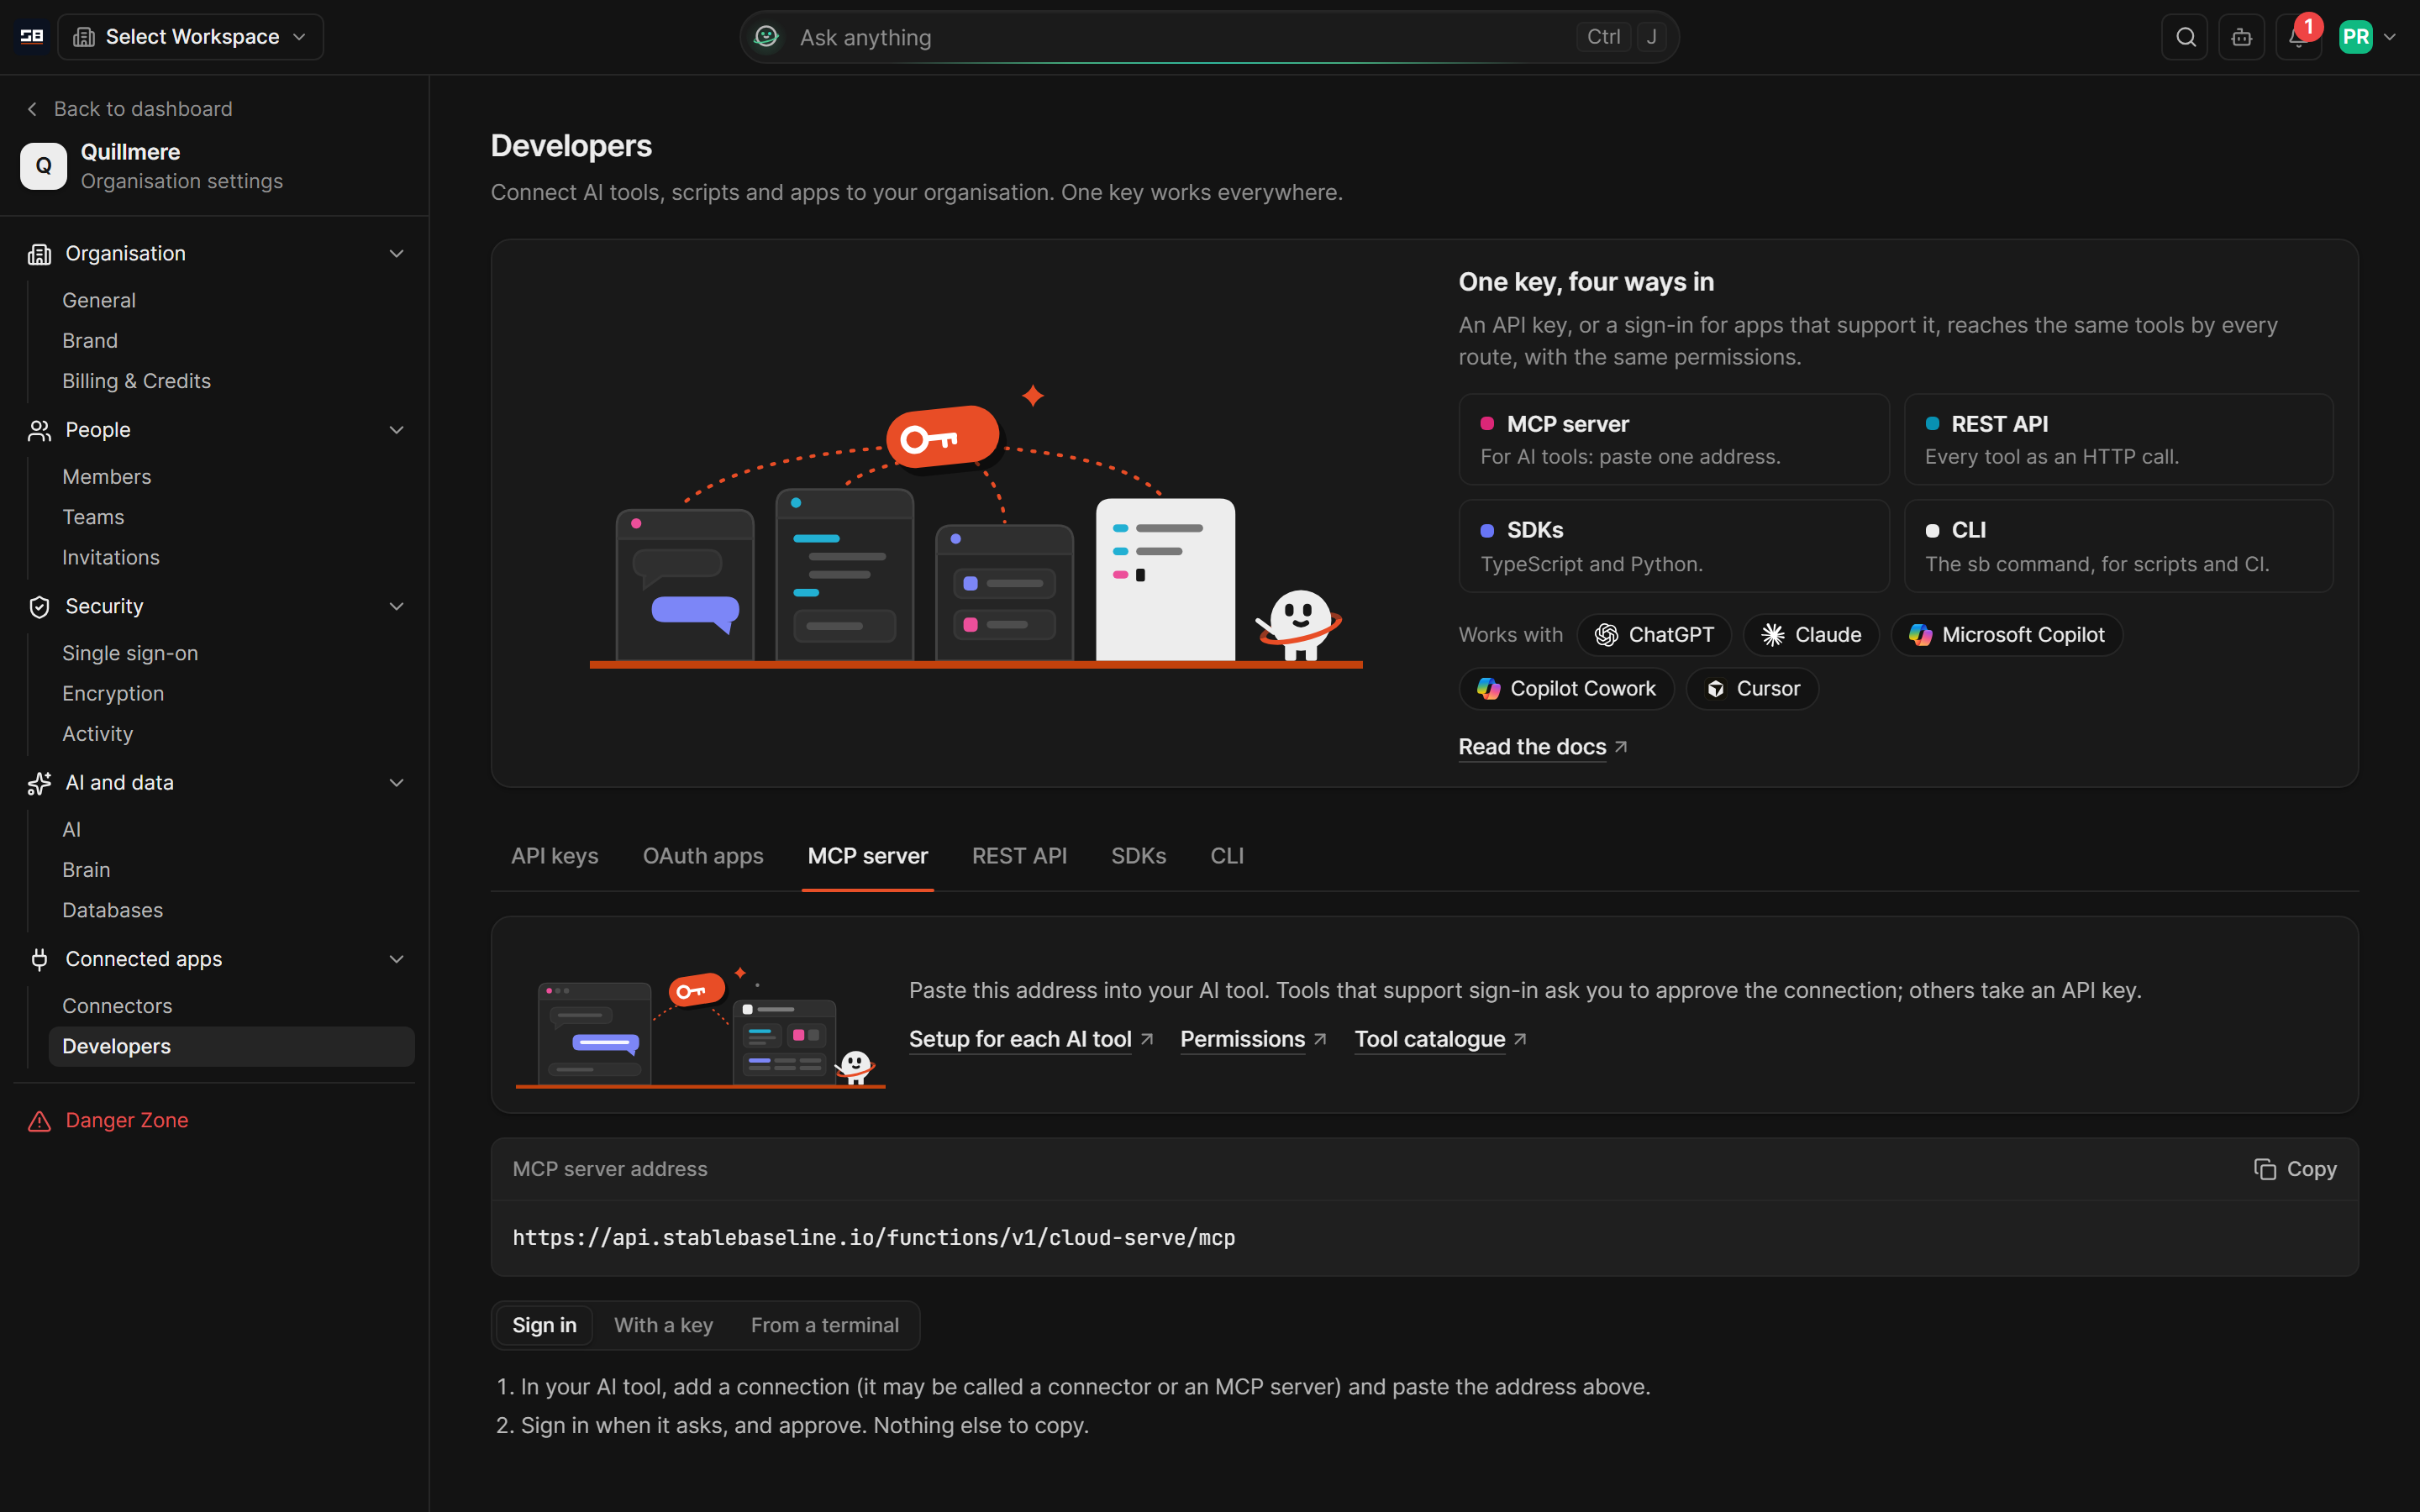Collapse the Connected apps section chevron
2420x1512 pixels.
click(396, 959)
